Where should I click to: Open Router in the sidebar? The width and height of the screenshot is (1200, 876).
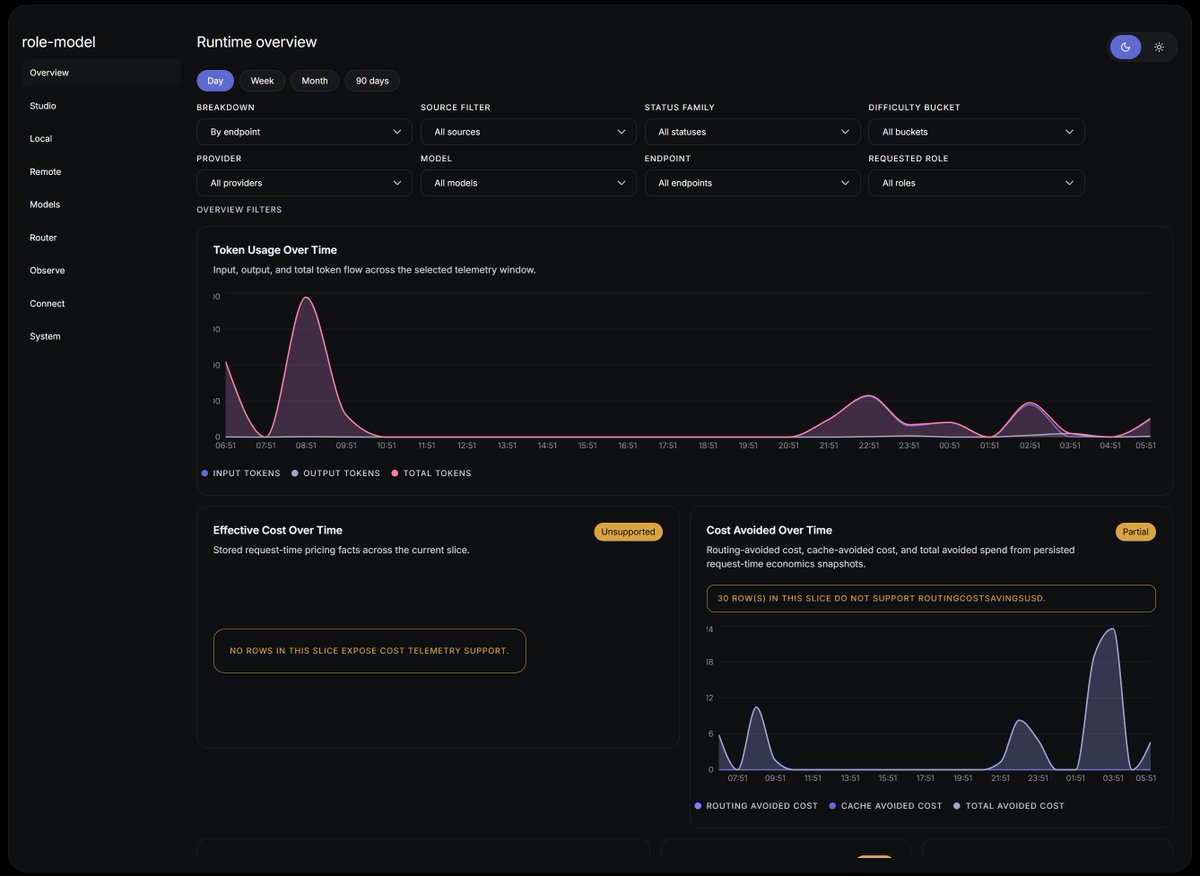(x=101, y=238)
